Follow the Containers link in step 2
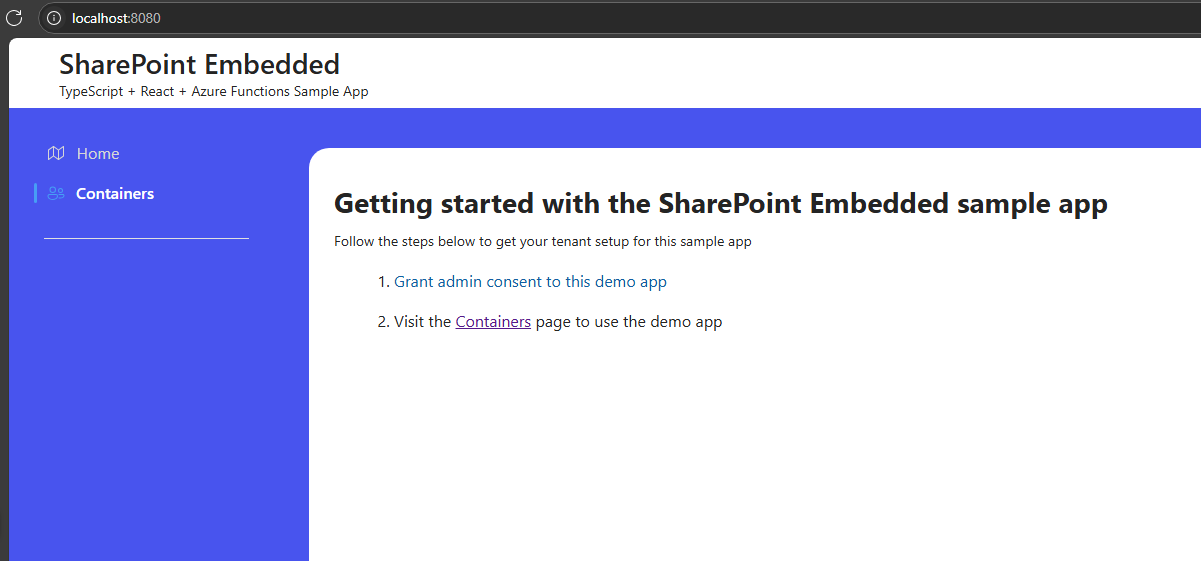Viewport: 1201px width, 561px height. point(493,322)
